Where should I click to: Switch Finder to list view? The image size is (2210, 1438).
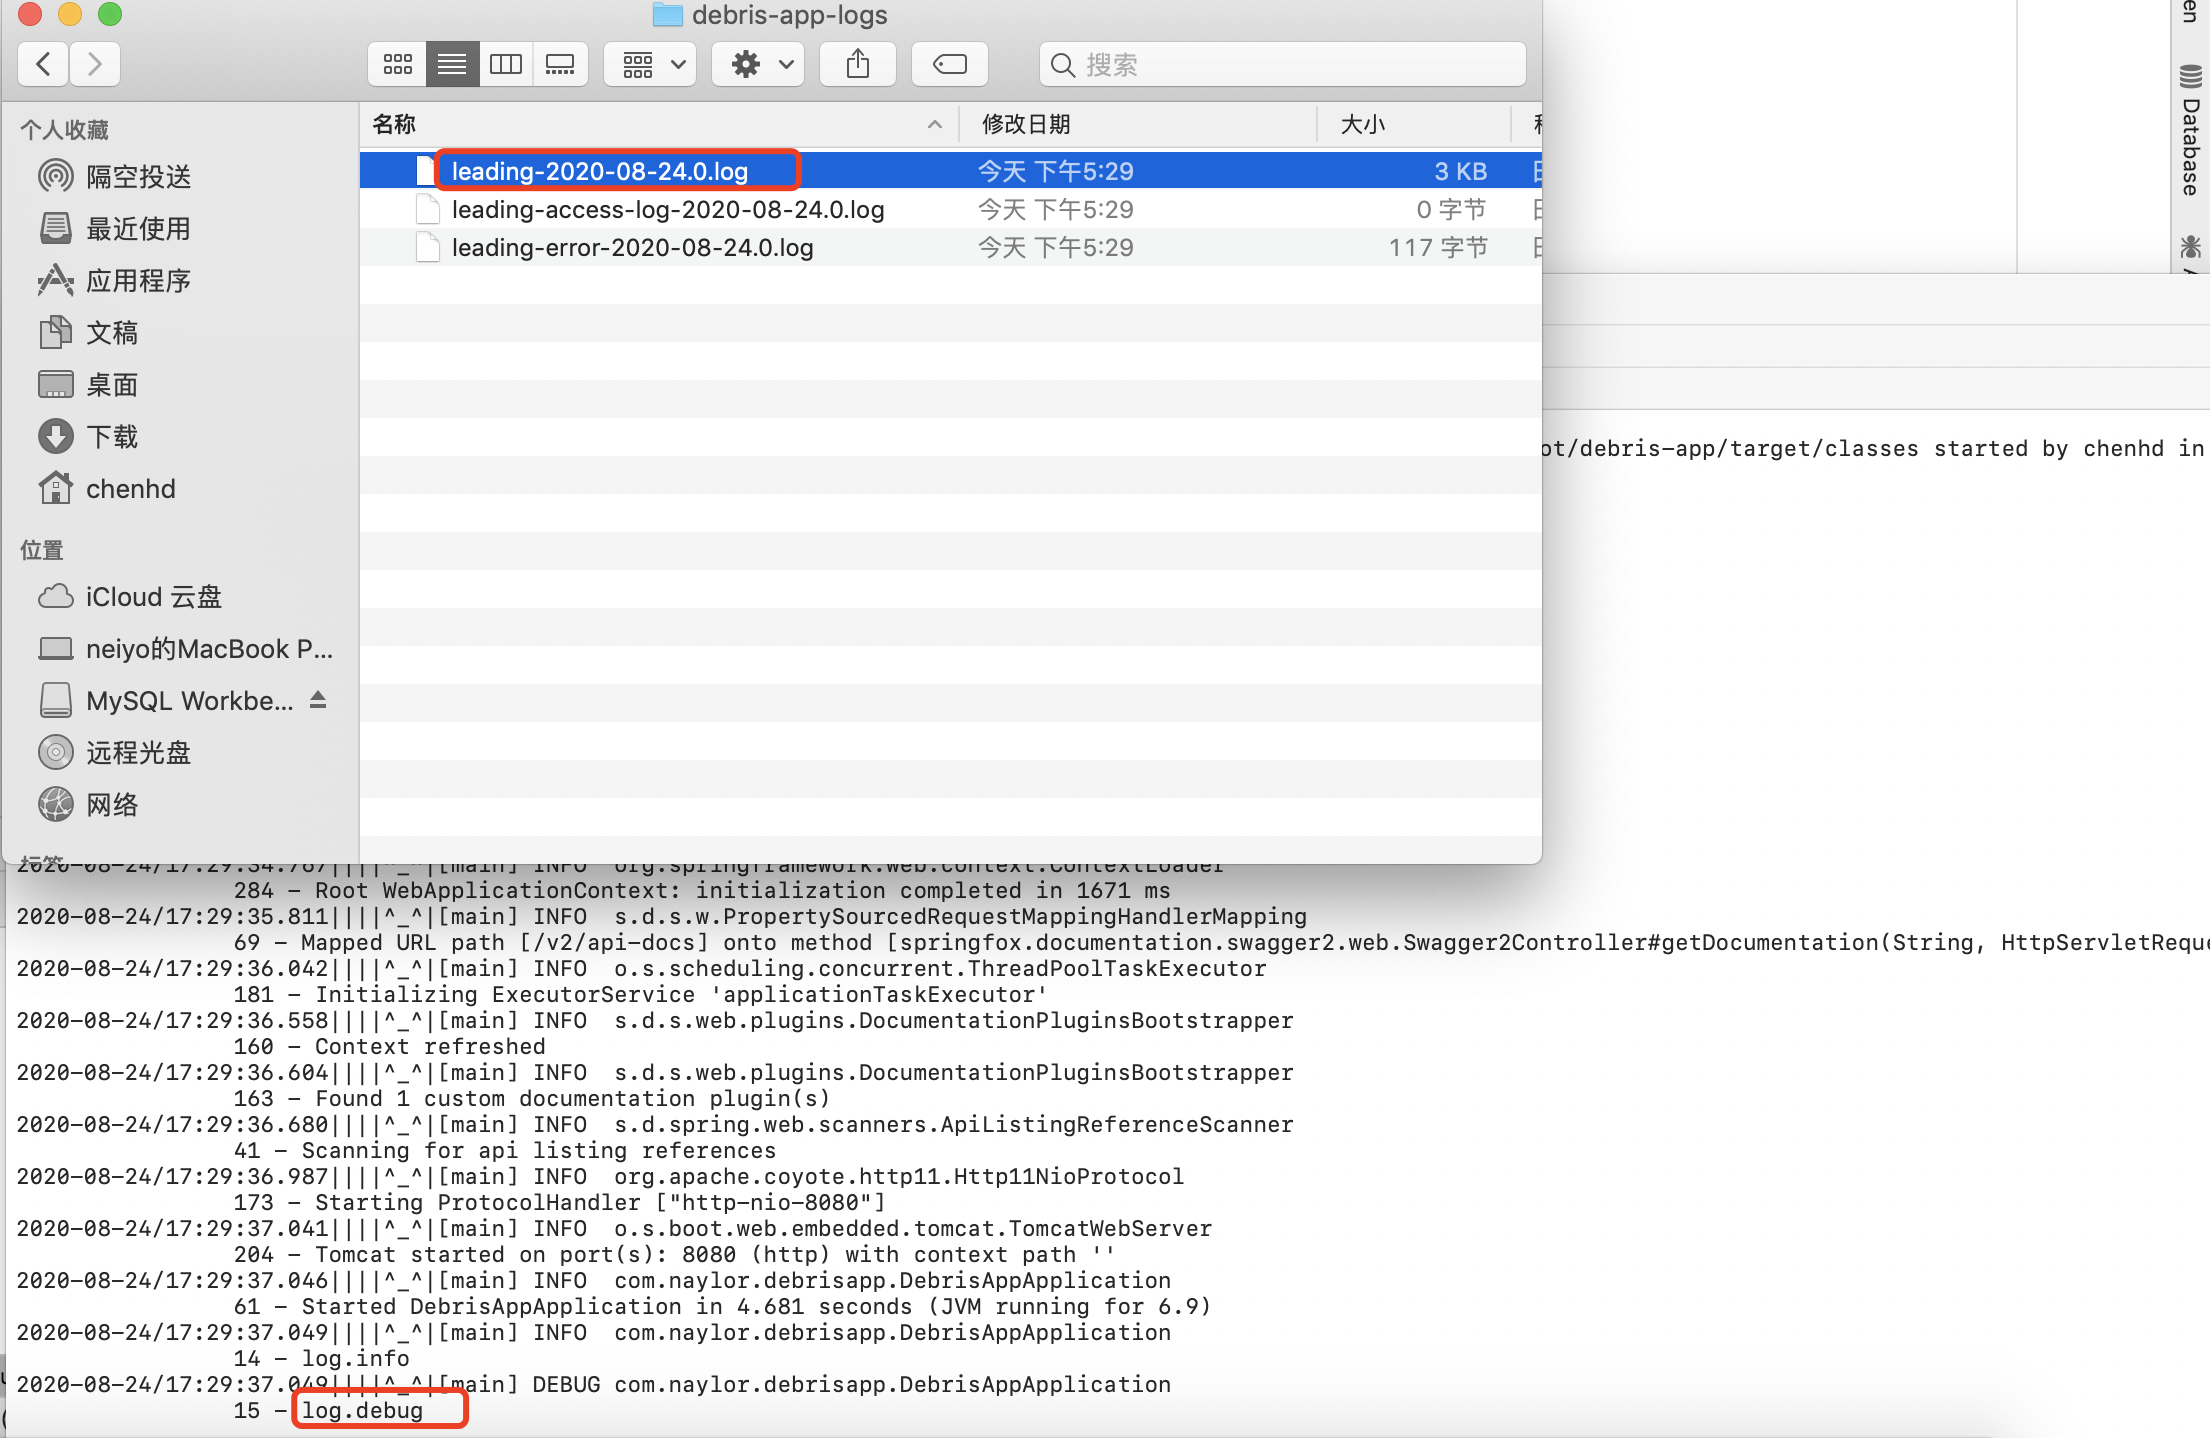point(452,65)
